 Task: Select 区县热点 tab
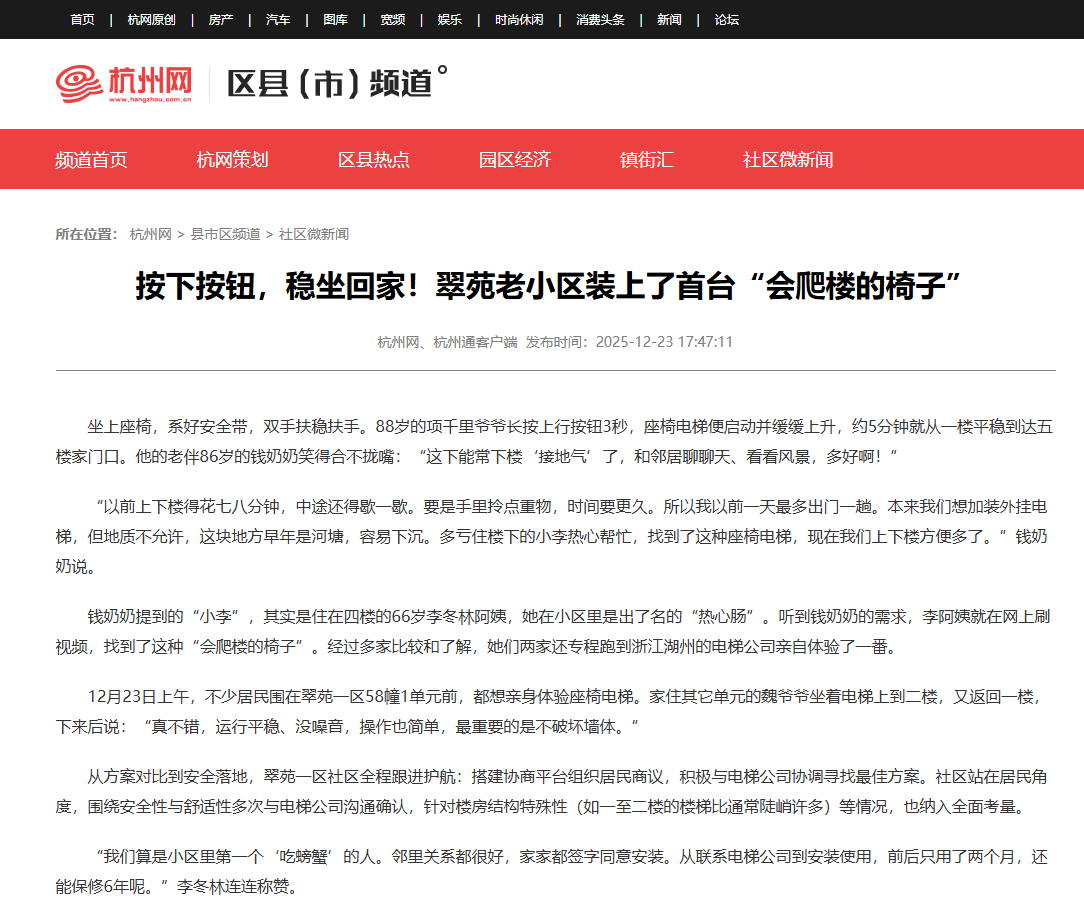[374, 160]
